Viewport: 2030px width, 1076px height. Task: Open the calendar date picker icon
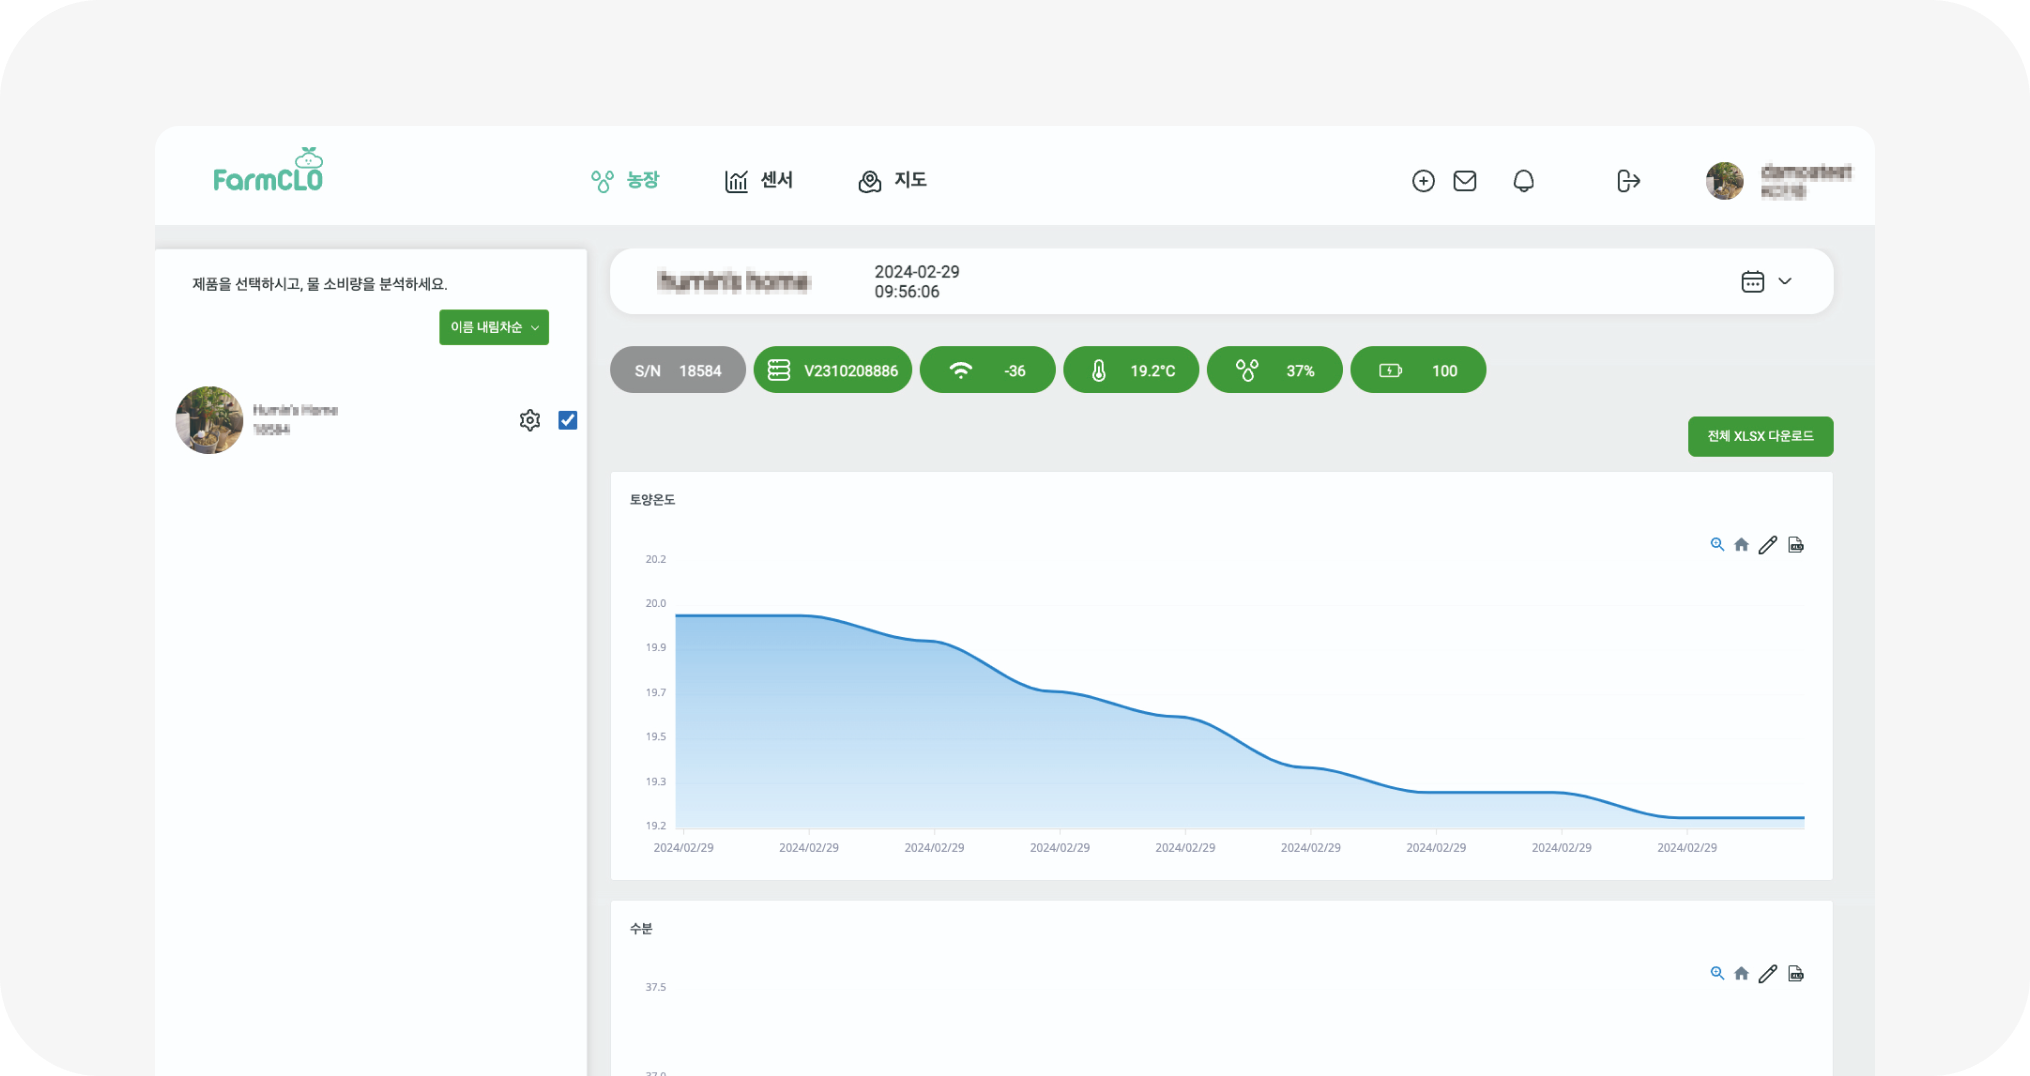(1752, 281)
